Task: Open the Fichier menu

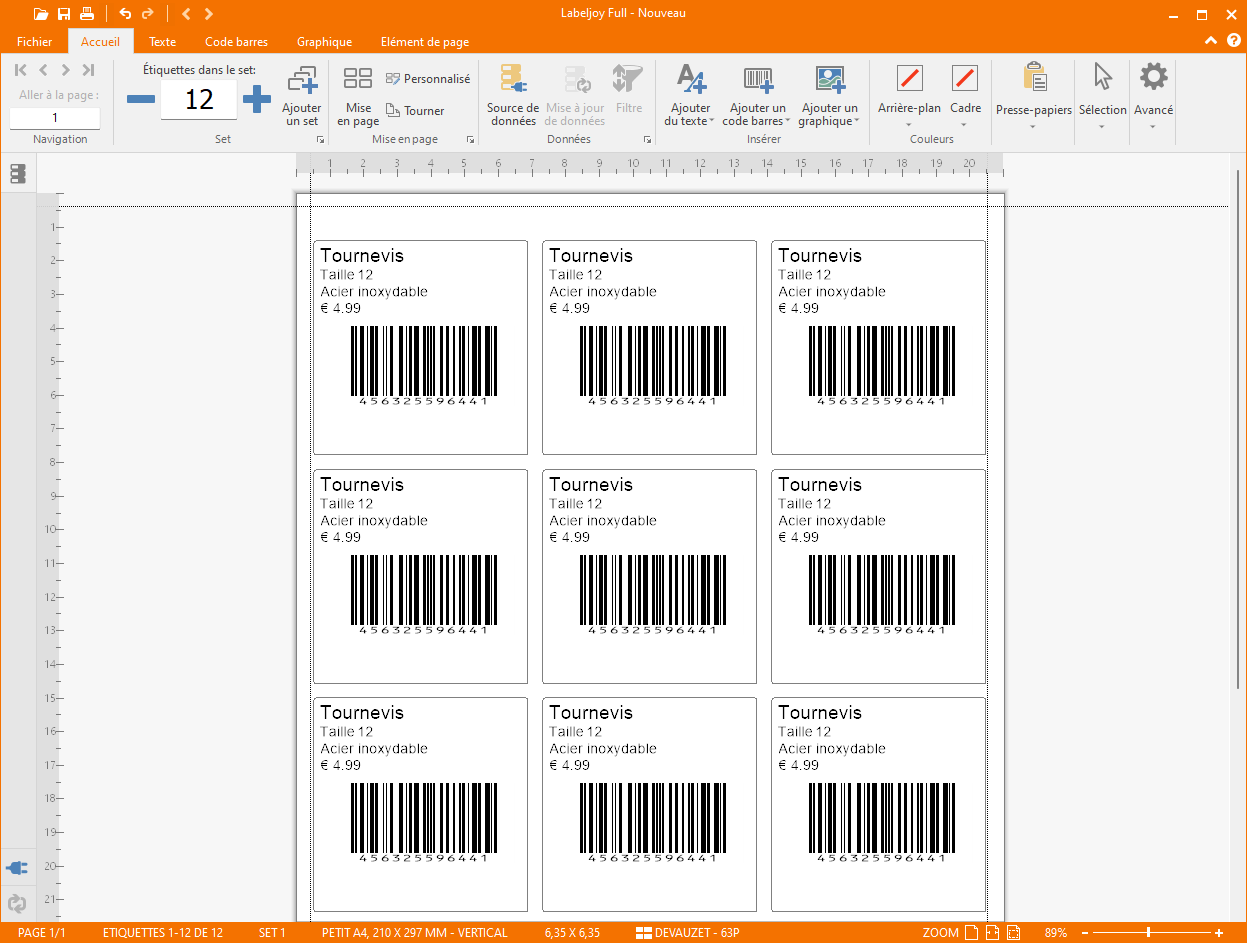Action: coord(34,42)
